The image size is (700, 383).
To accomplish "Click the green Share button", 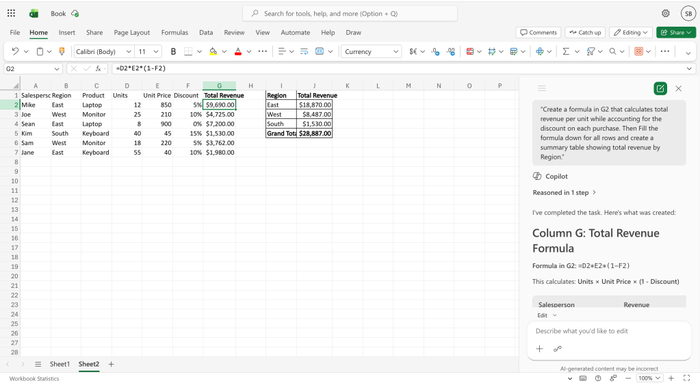I will pos(676,32).
